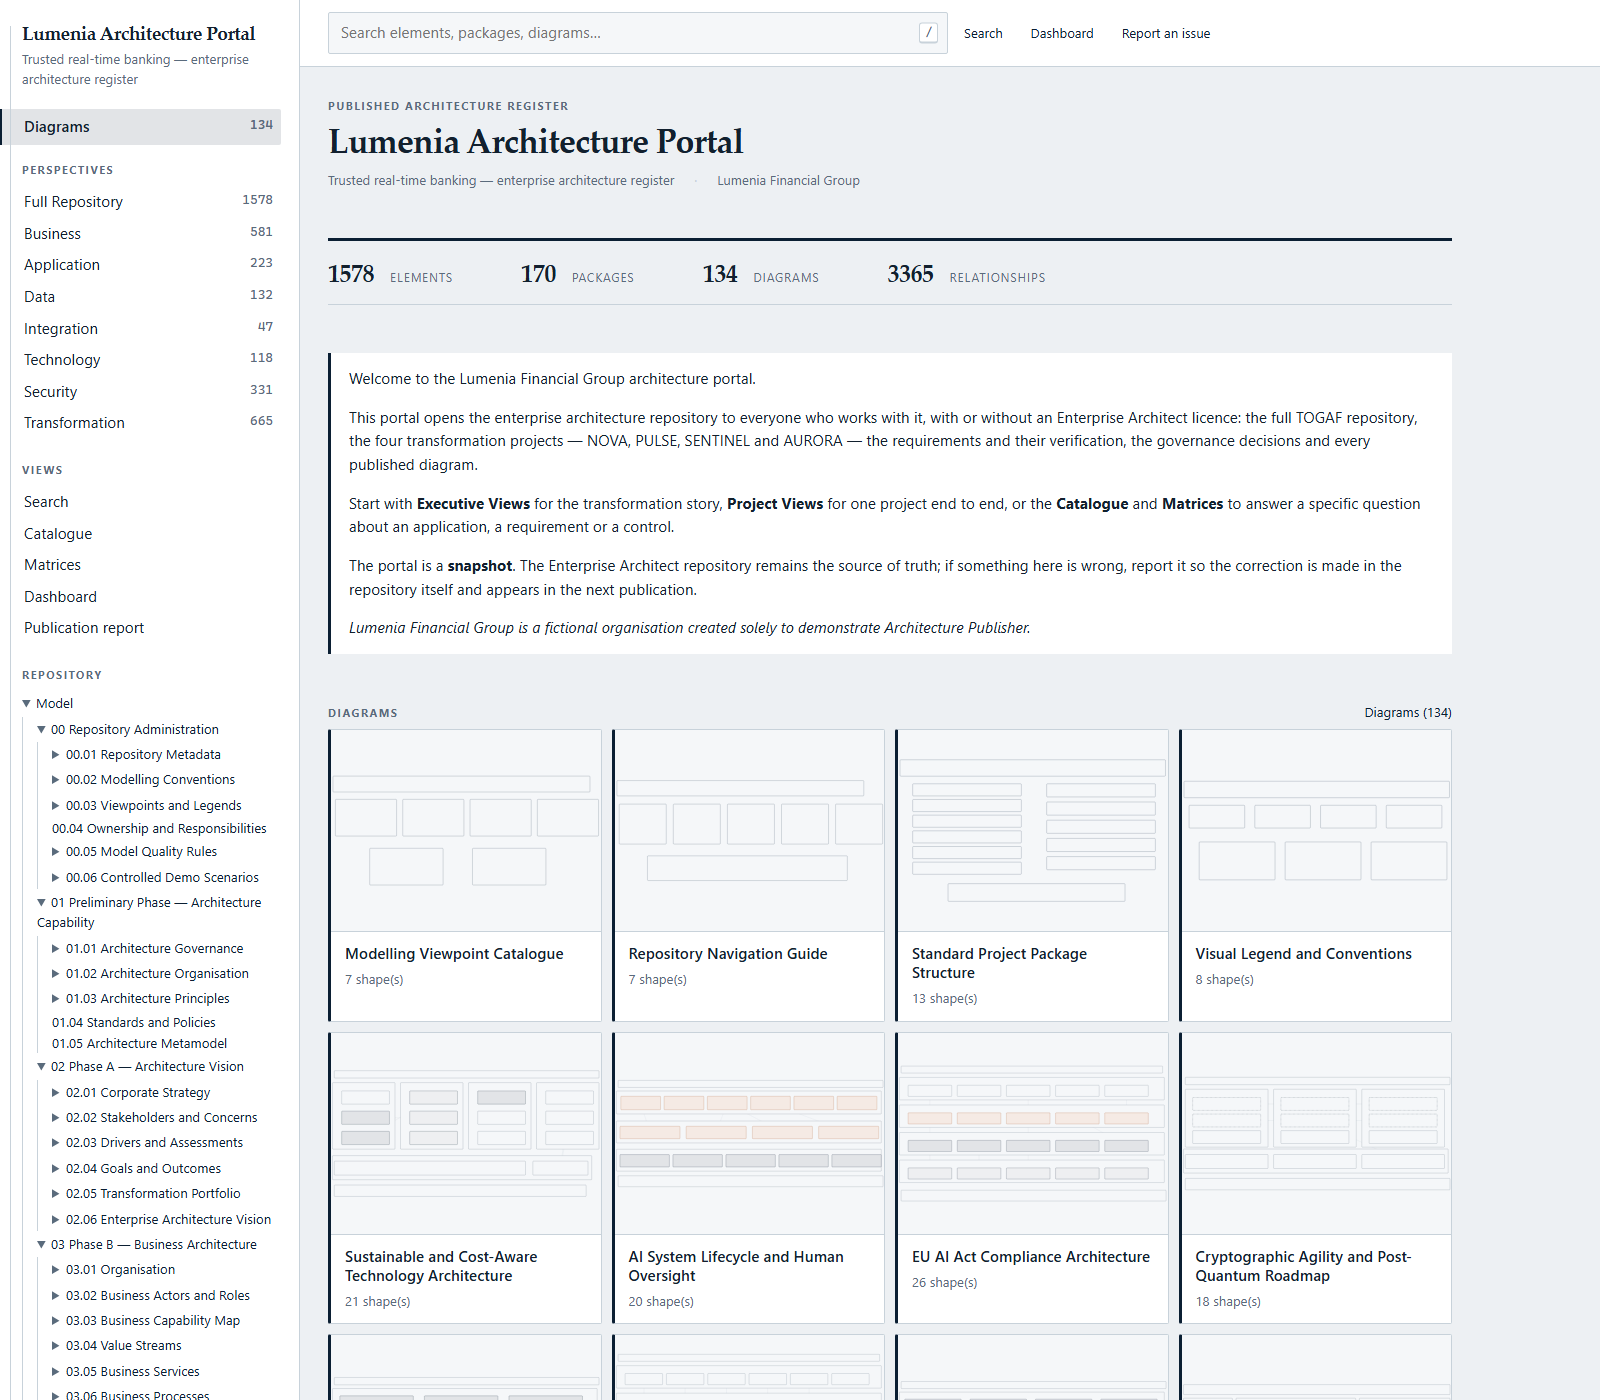Viewport: 1600px width, 1400px height.
Task: Collapse 02 Phase A Architecture Vision node
Action: (42, 1066)
